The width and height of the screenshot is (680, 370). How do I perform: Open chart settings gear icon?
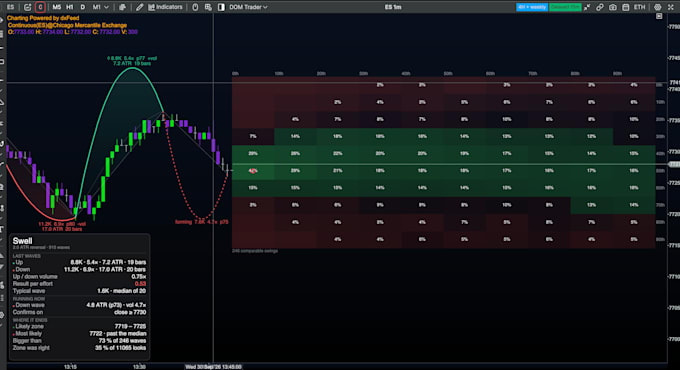(658, 7)
